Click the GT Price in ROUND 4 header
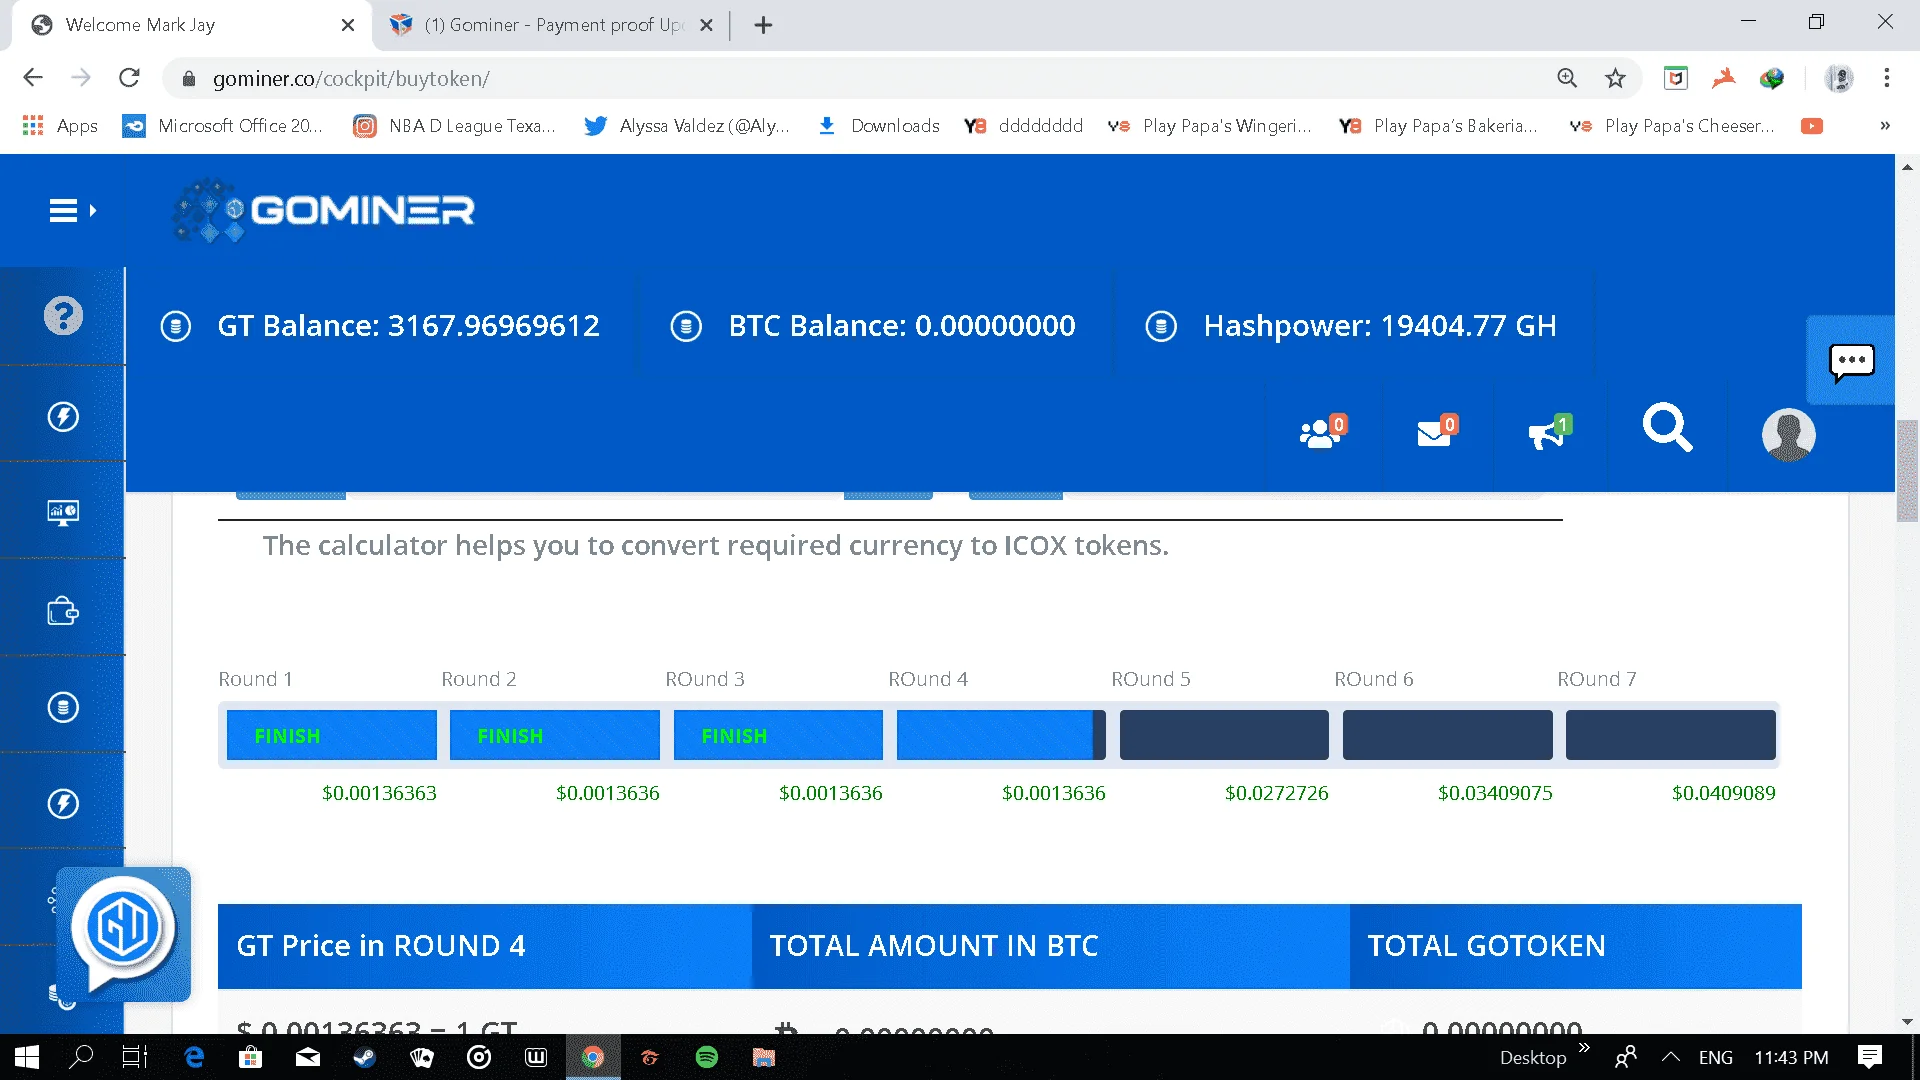This screenshot has width=1920, height=1080. pyautogui.click(x=484, y=946)
